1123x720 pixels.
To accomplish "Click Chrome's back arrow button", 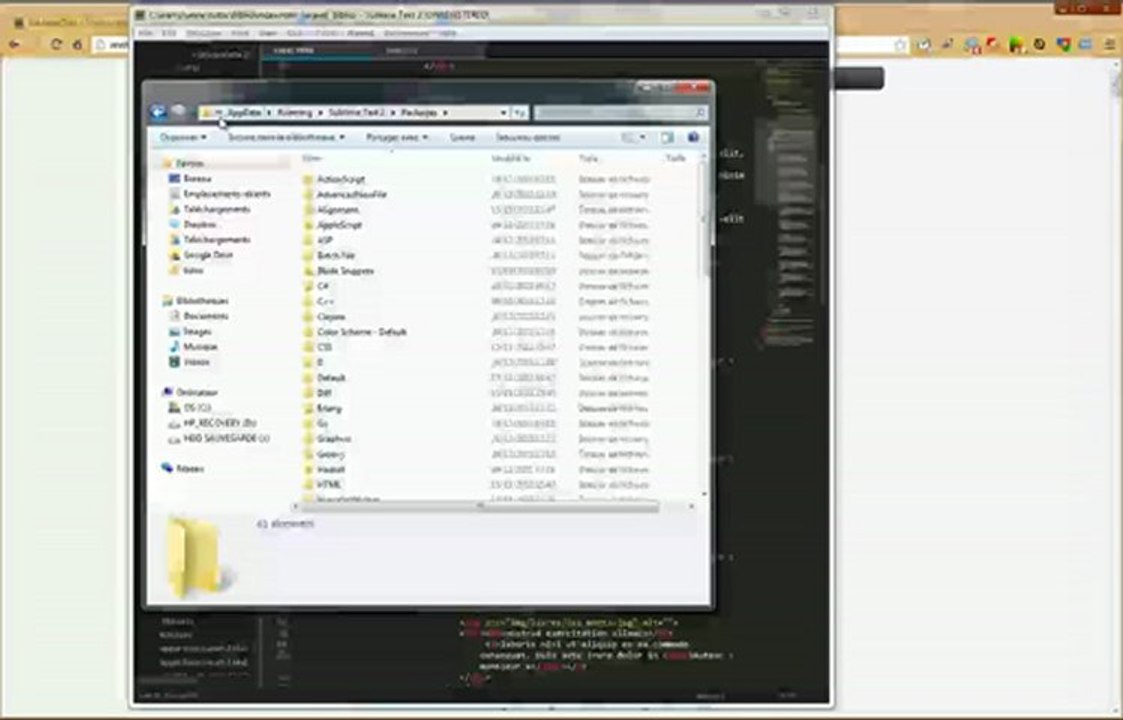I will coord(14,44).
